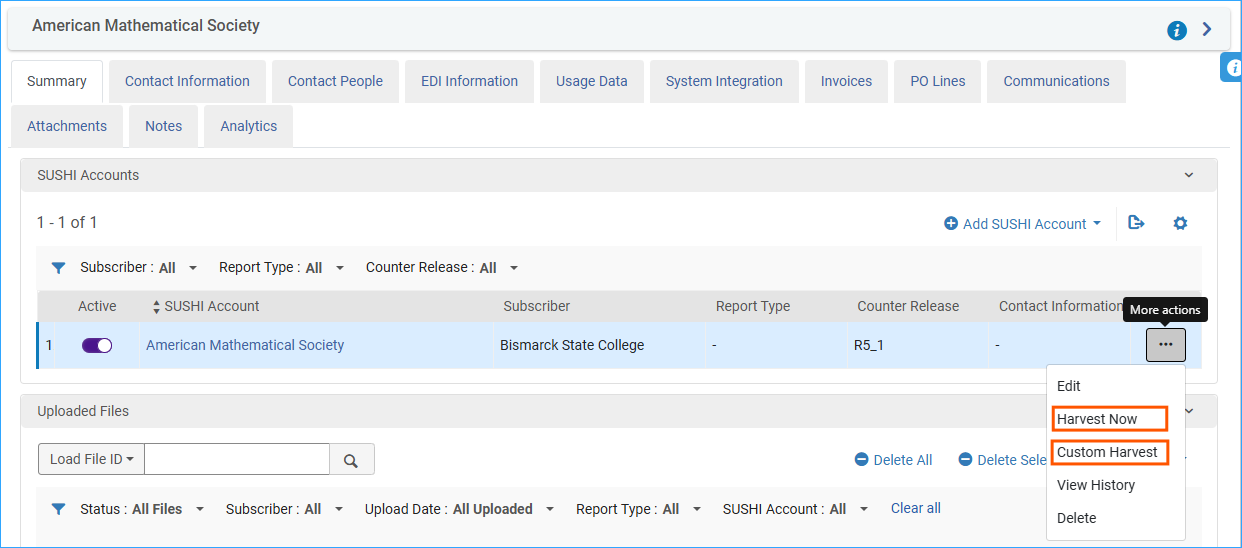Click the Active column header
The image size is (1242, 548).
[97, 306]
